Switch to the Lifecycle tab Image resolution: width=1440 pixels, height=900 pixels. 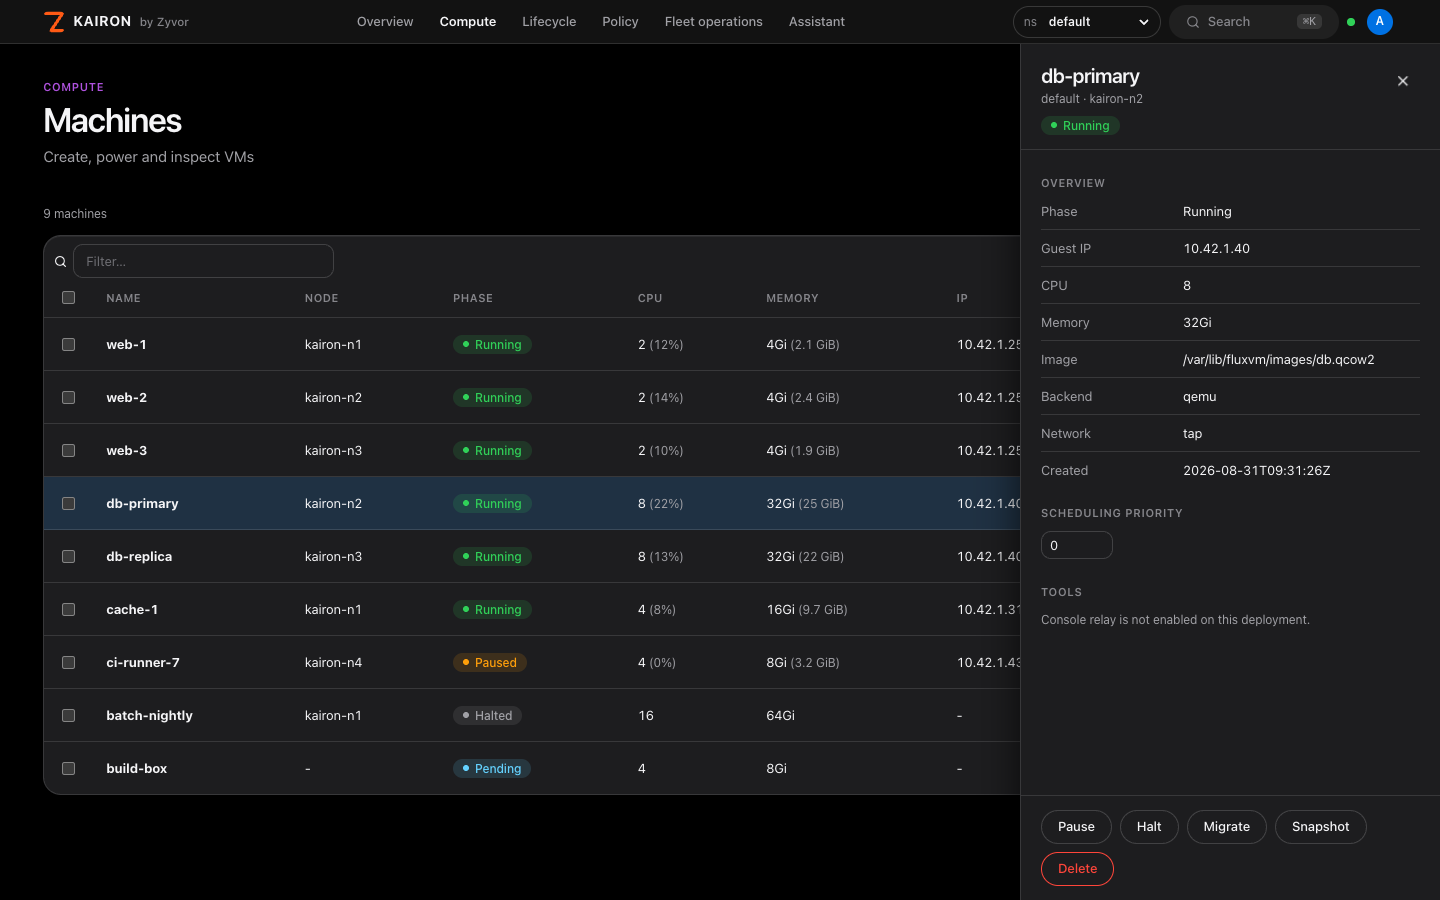tap(549, 22)
